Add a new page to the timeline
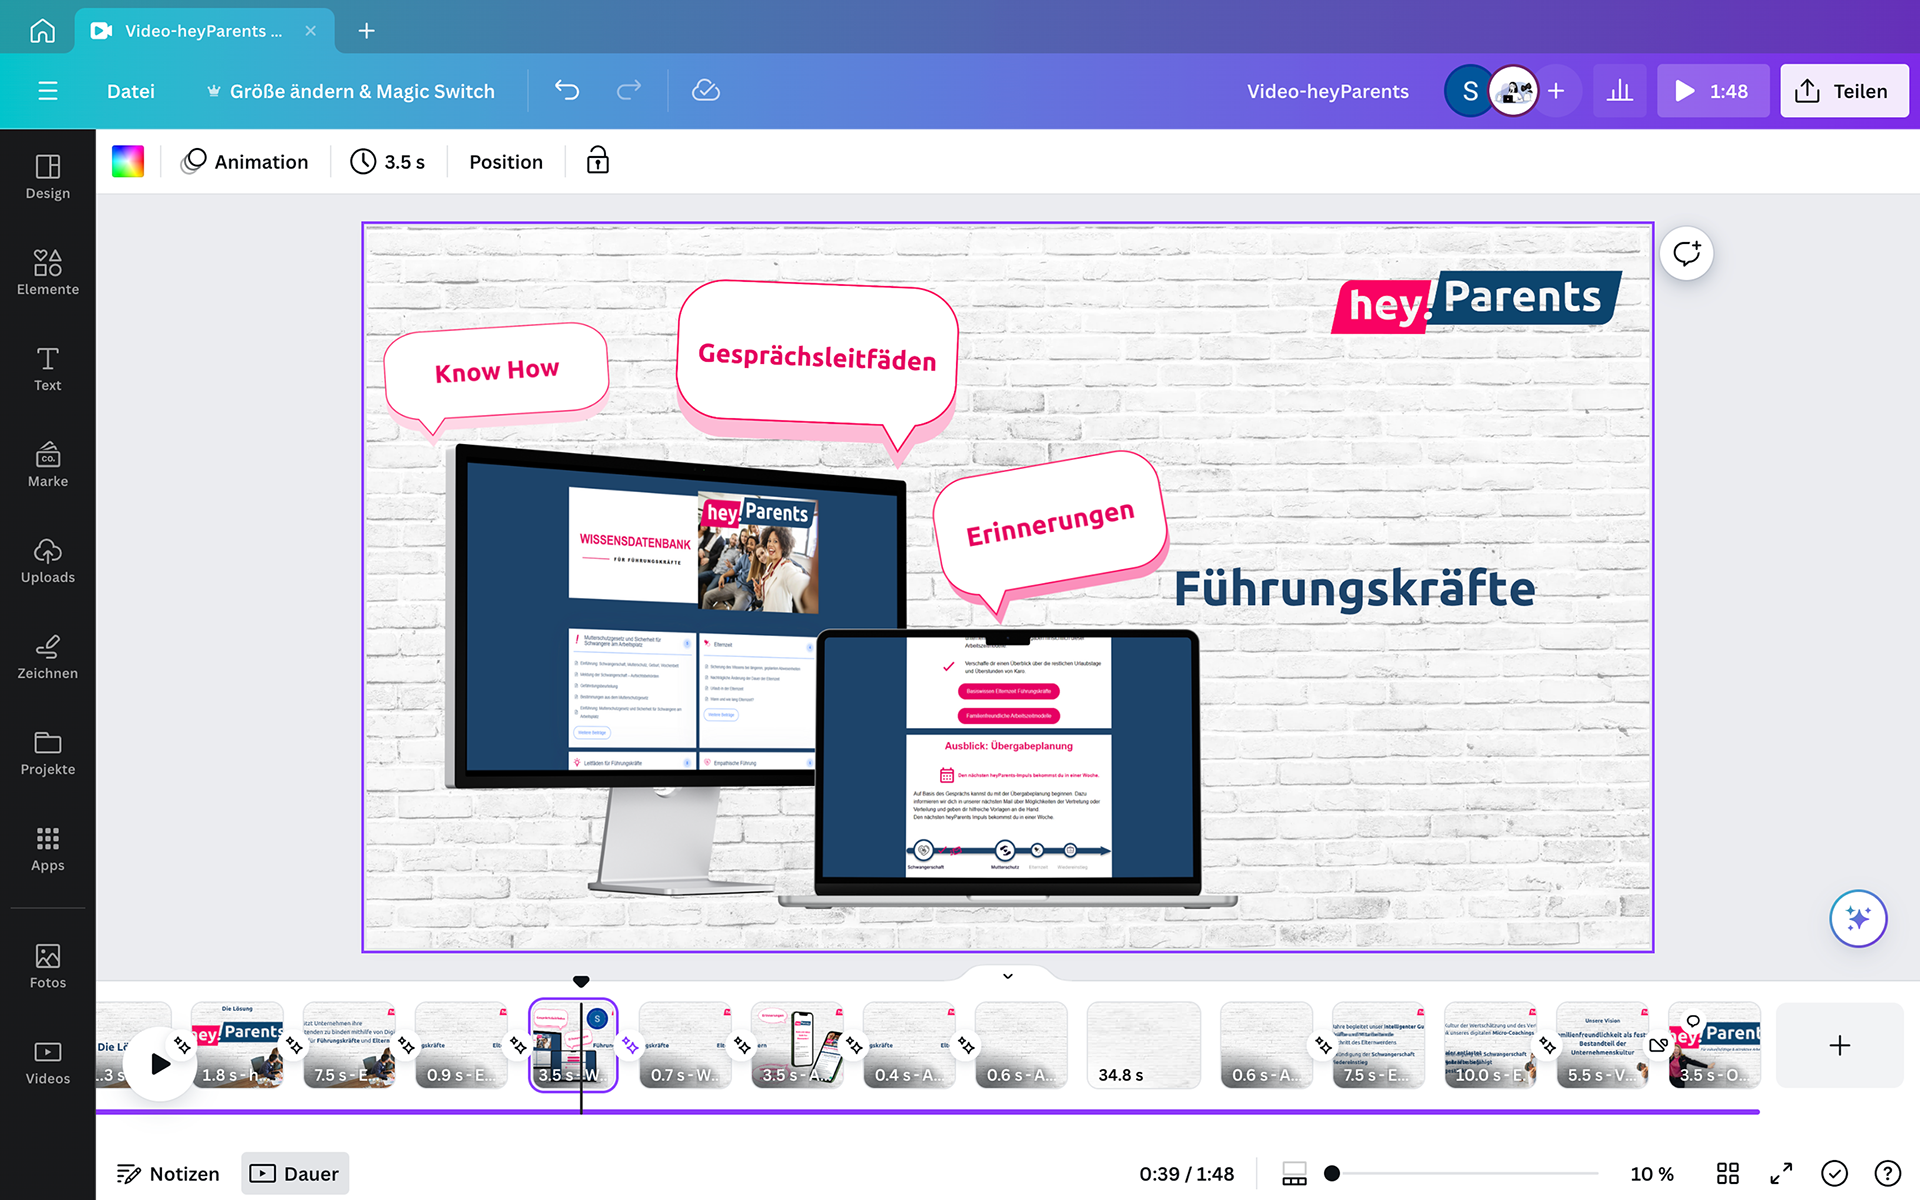 pyautogui.click(x=1839, y=1045)
